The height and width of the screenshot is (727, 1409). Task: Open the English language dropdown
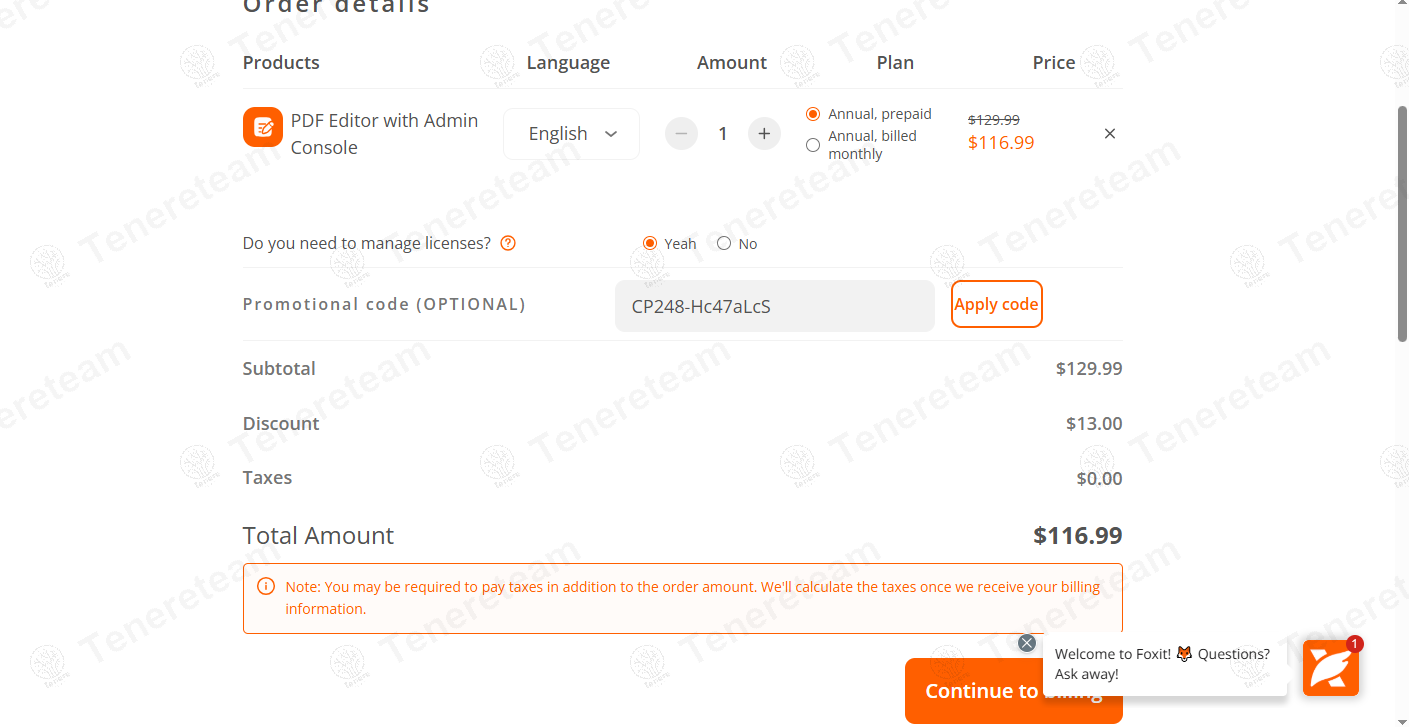pos(571,133)
